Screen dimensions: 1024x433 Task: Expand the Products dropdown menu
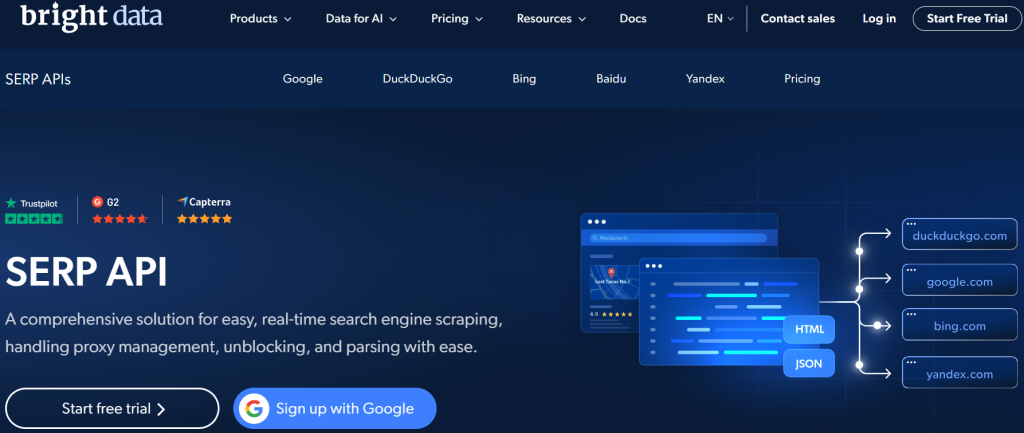point(260,18)
